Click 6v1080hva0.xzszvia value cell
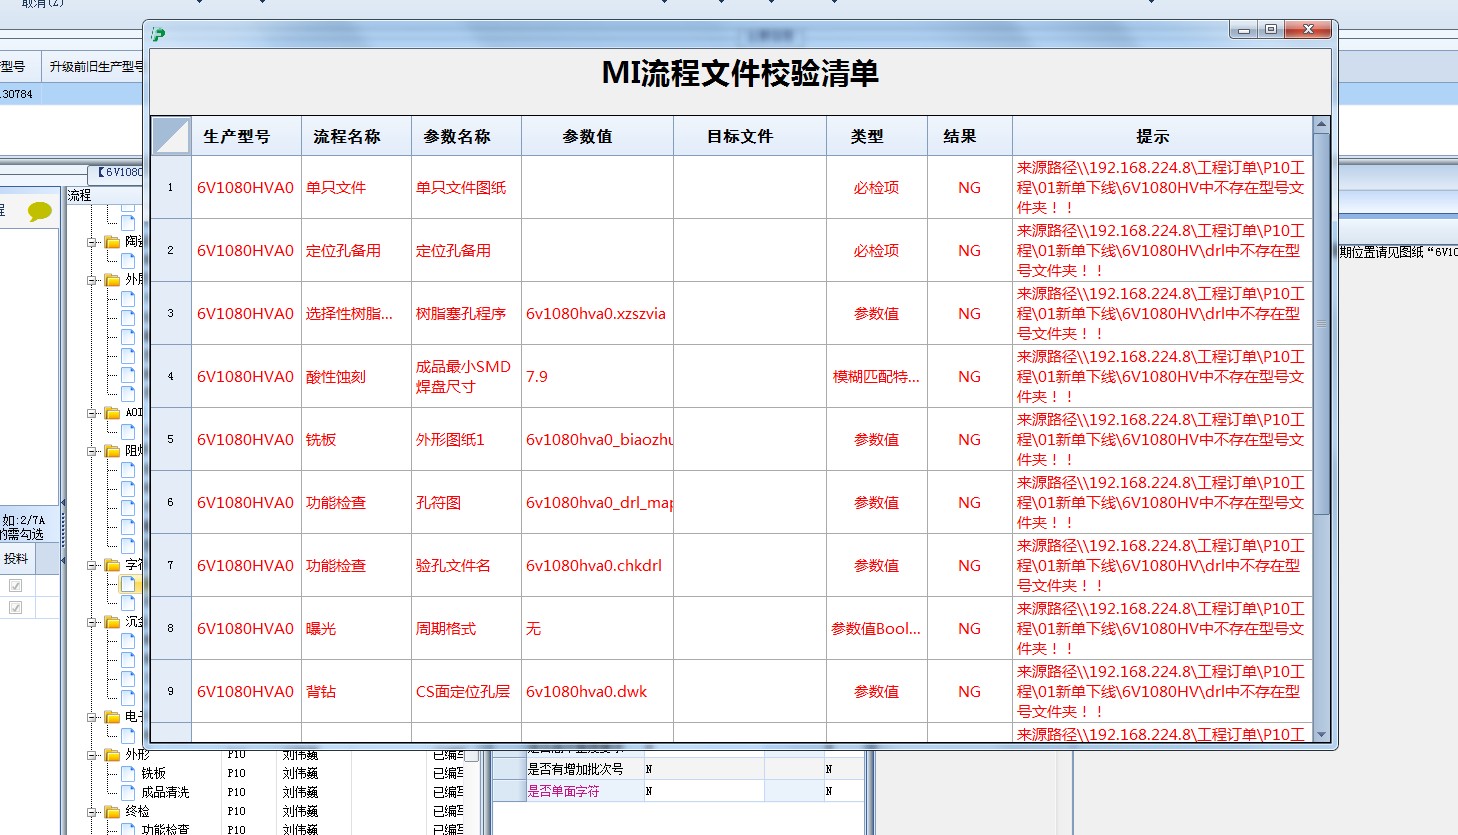1458x835 pixels. click(x=597, y=313)
